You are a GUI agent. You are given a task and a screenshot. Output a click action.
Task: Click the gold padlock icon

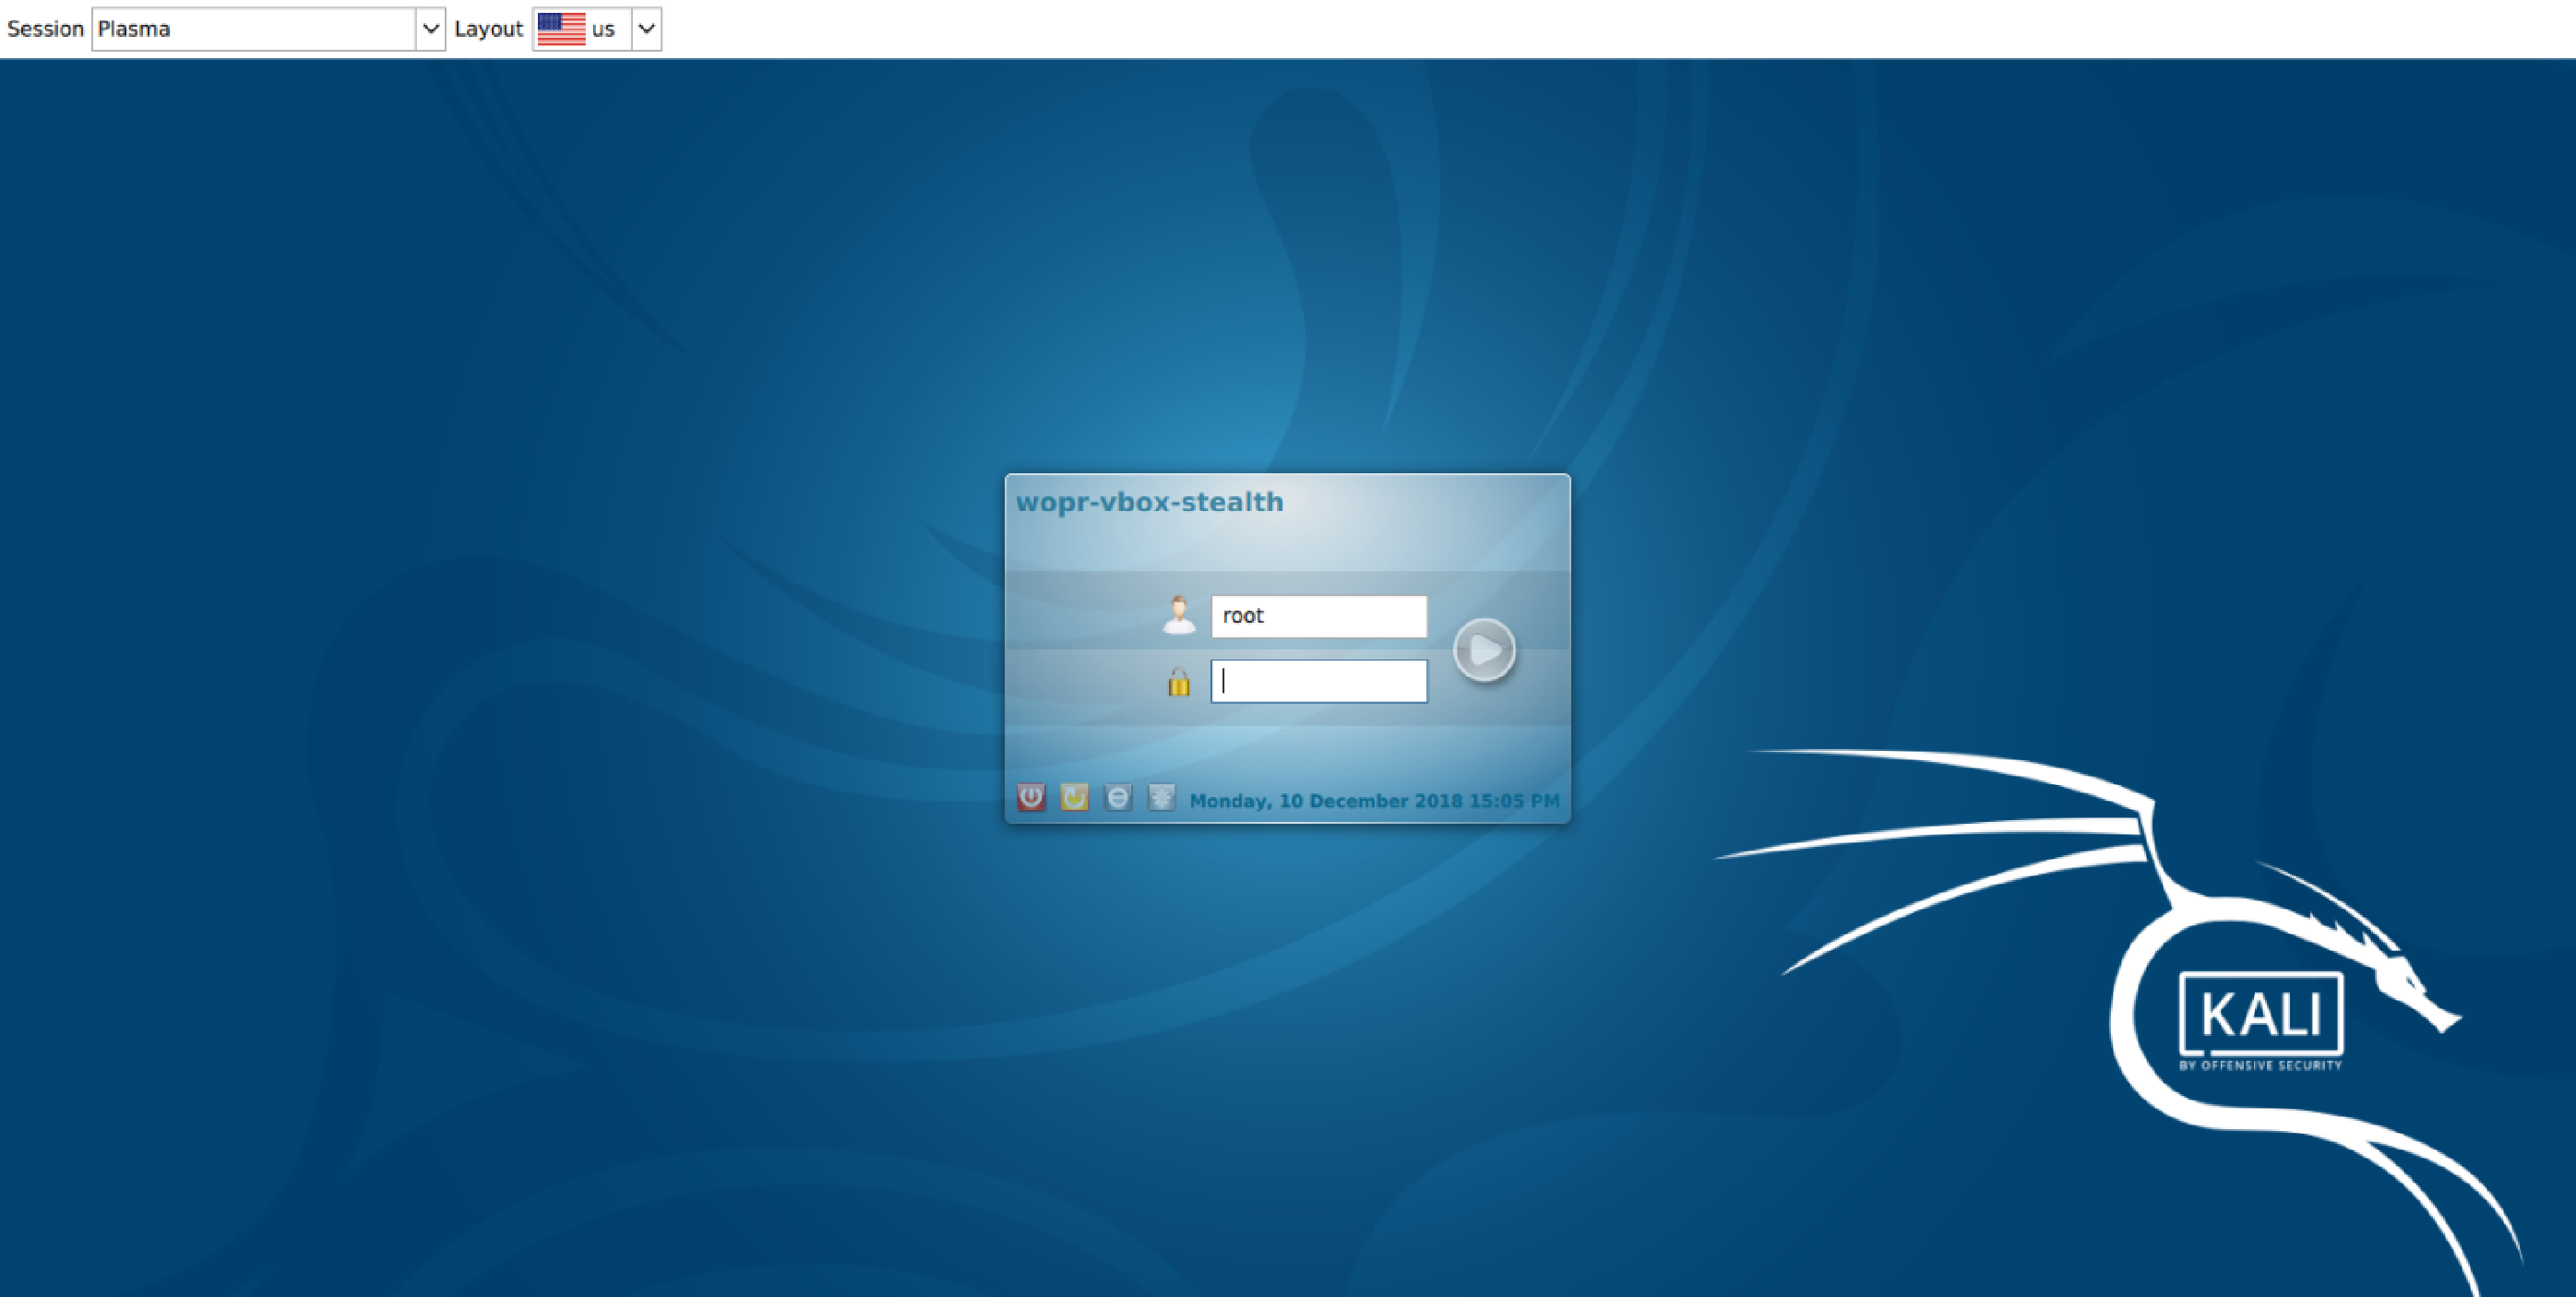[1179, 682]
